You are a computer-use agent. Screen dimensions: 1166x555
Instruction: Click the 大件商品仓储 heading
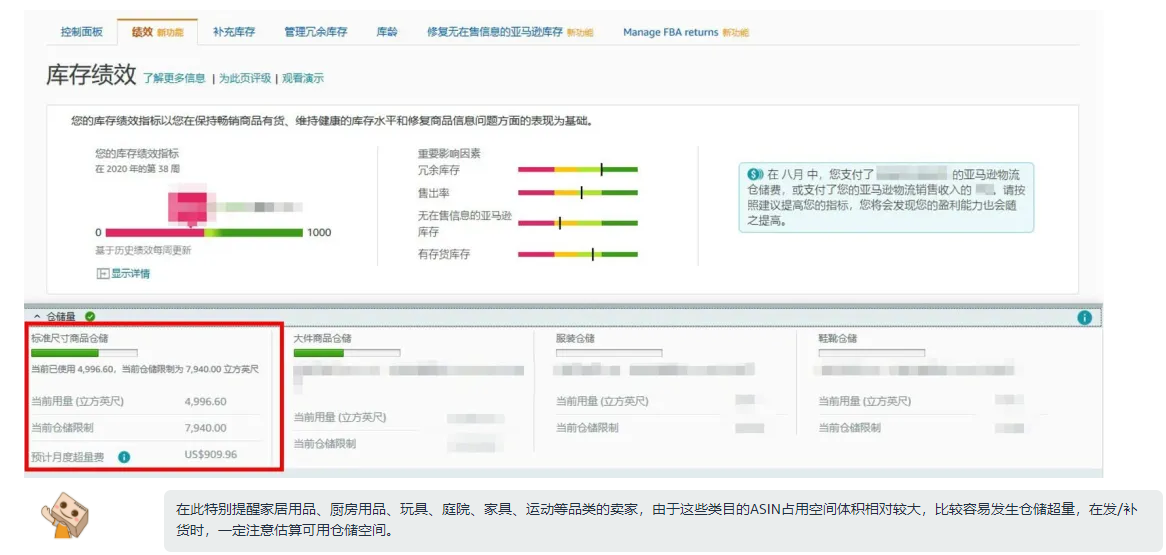point(323,338)
